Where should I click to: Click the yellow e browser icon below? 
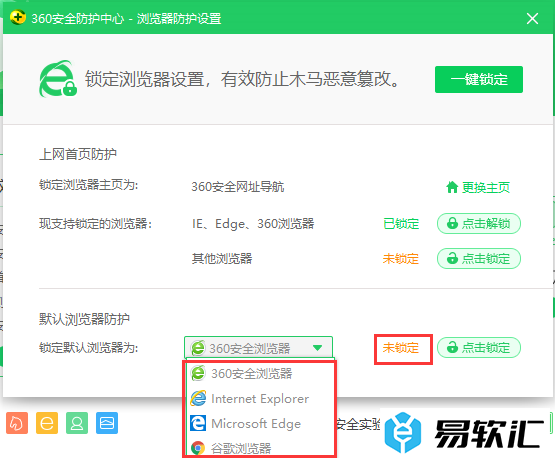[47, 423]
